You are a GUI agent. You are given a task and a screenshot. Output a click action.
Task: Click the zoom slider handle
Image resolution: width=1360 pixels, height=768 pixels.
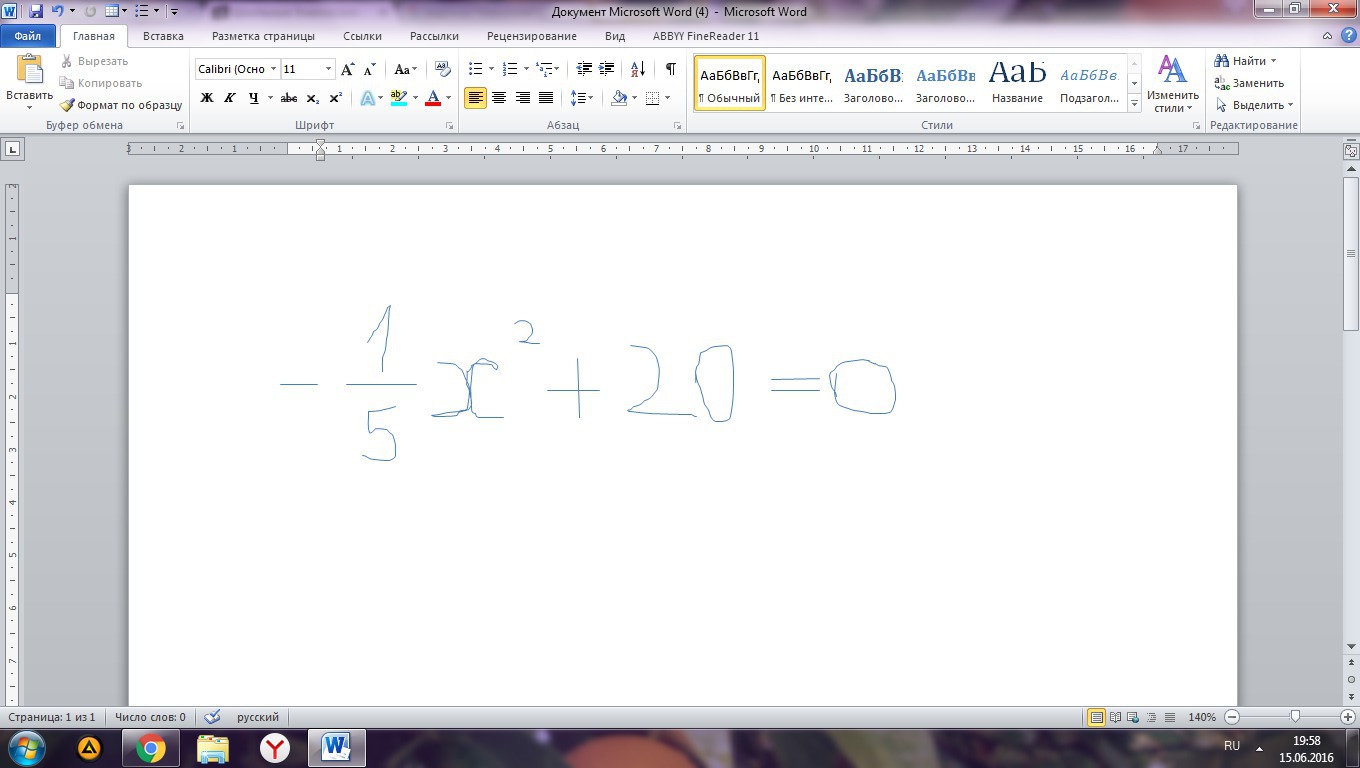[x=1295, y=717]
